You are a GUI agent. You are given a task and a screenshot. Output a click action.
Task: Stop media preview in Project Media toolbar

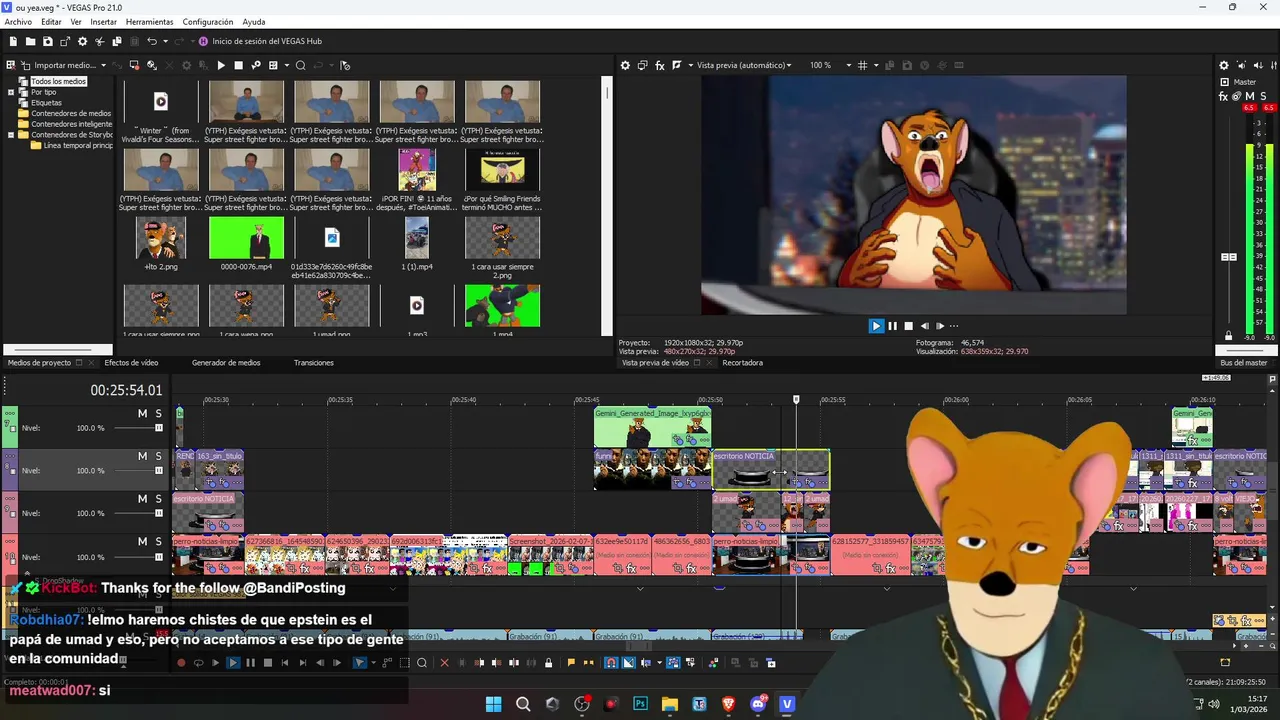coord(238,65)
